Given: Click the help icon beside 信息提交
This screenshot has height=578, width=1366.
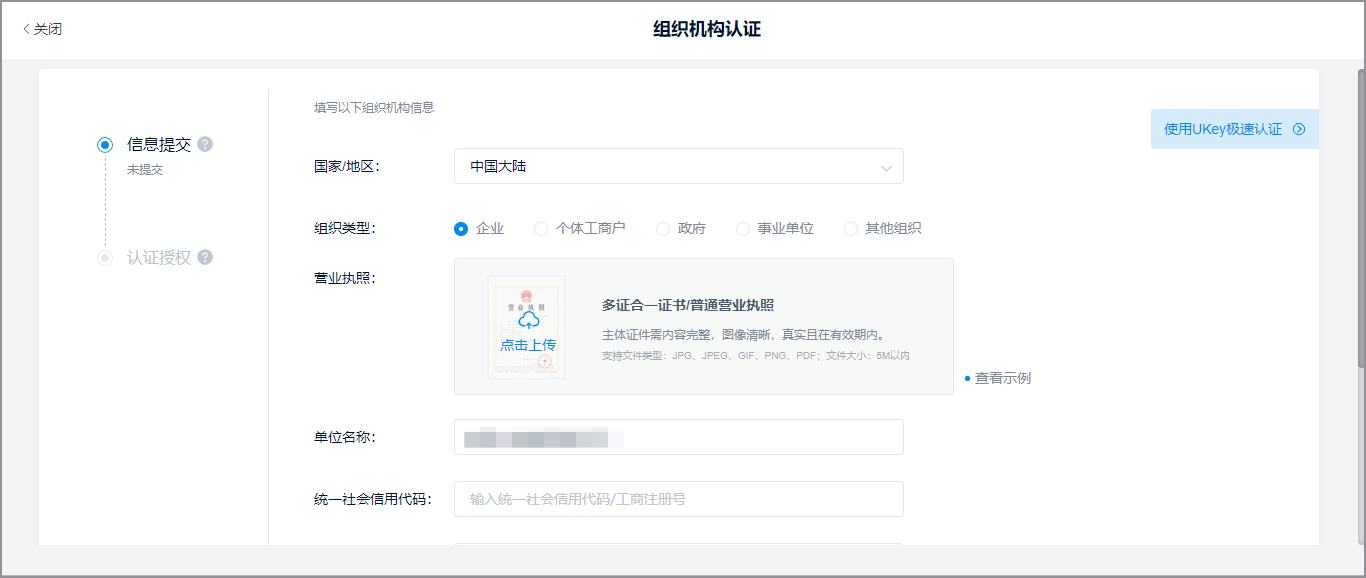Looking at the screenshot, I should [x=205, y=144].
